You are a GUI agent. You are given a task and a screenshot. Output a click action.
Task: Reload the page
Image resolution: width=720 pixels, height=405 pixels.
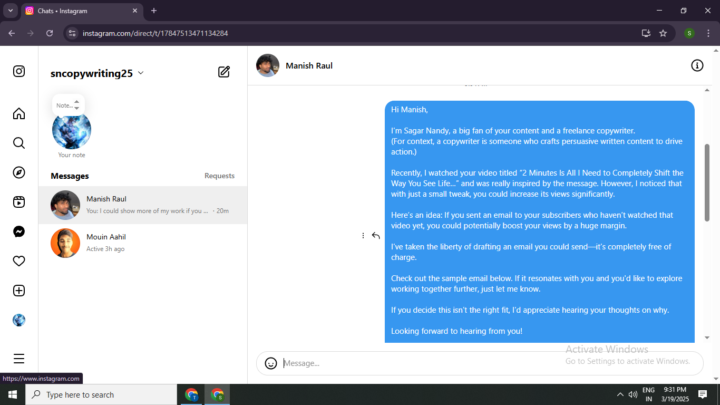click(x=50, y=33)
